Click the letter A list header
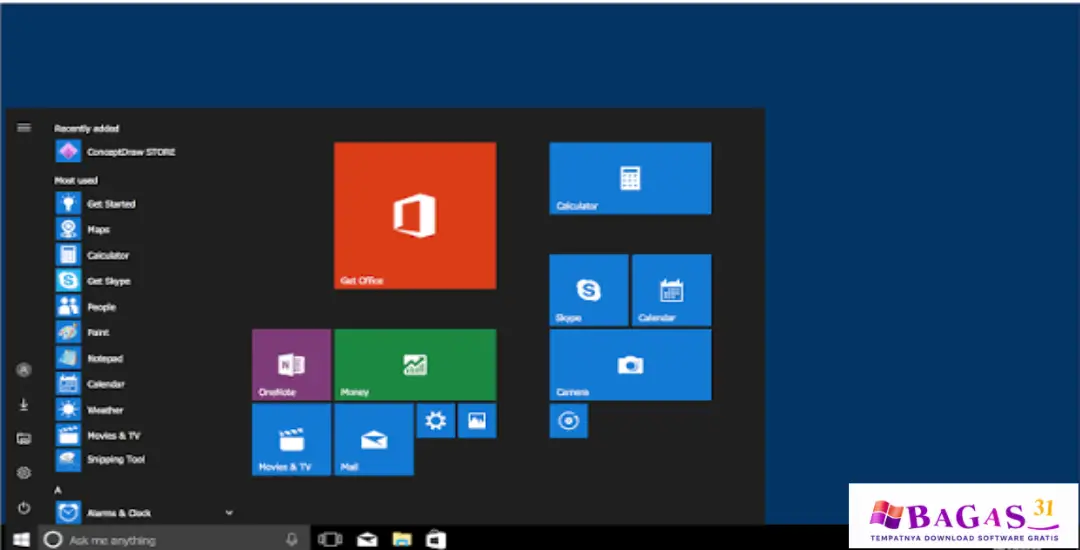Image resolution: width=1080 pixels, height=550 pixels. (x=58, y=490)
